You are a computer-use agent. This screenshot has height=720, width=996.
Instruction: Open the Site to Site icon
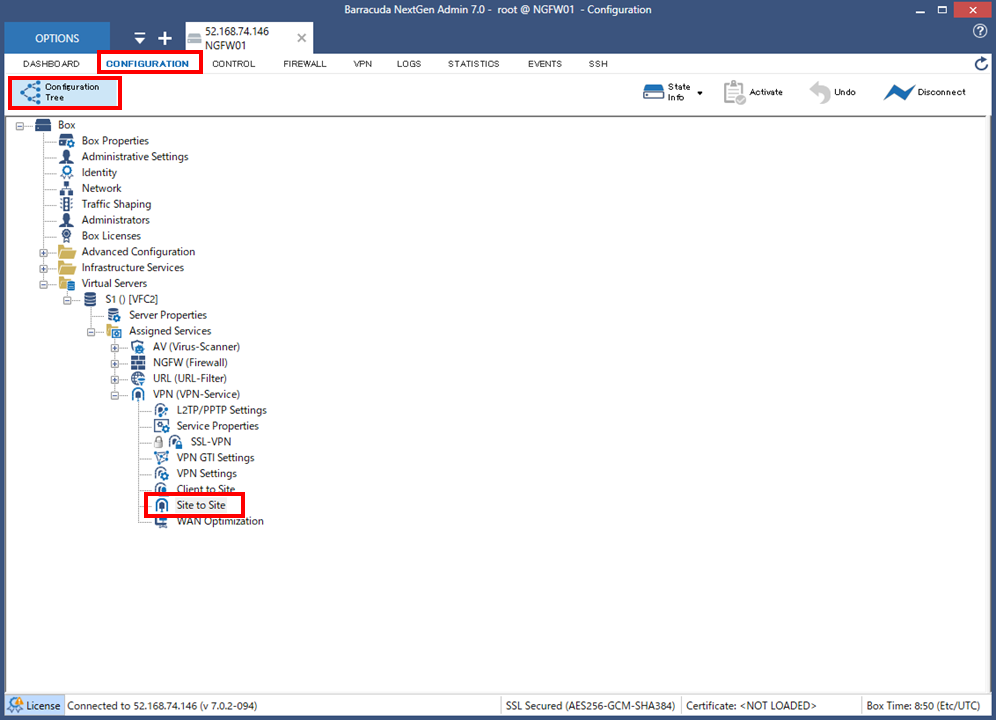tap(162, 505)
